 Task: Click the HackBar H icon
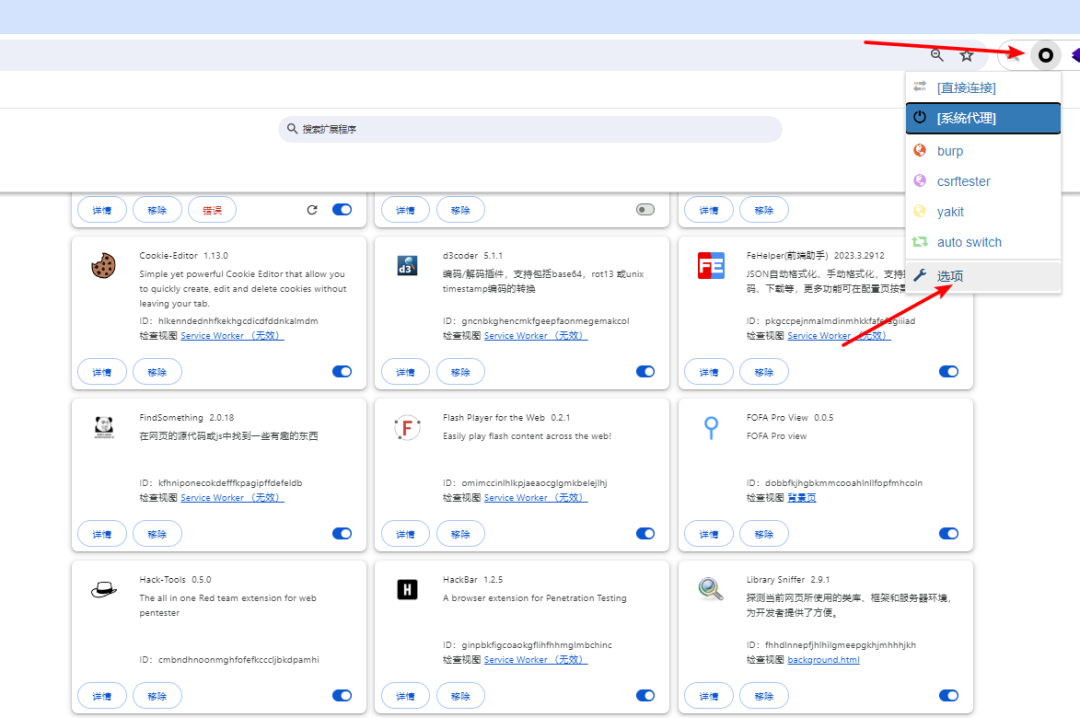pyautogui.click(x=407, y=590)
